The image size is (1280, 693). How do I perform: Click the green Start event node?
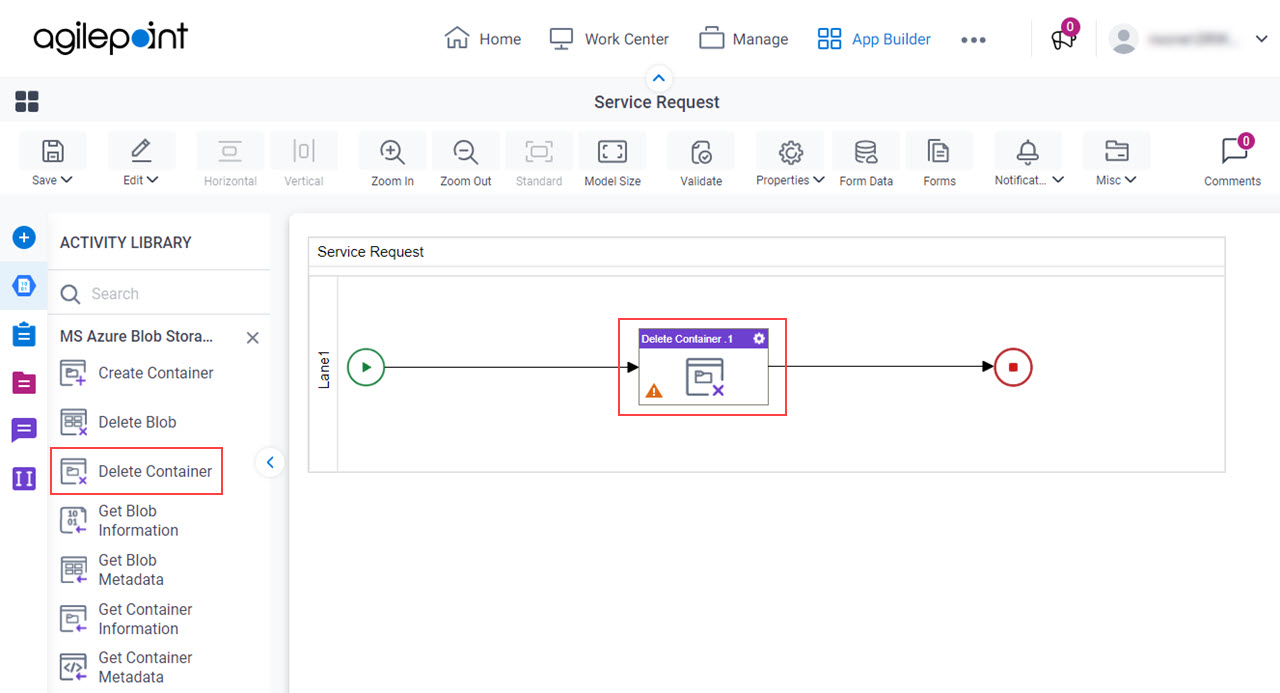pyautogui.click(x=366, y=367)
